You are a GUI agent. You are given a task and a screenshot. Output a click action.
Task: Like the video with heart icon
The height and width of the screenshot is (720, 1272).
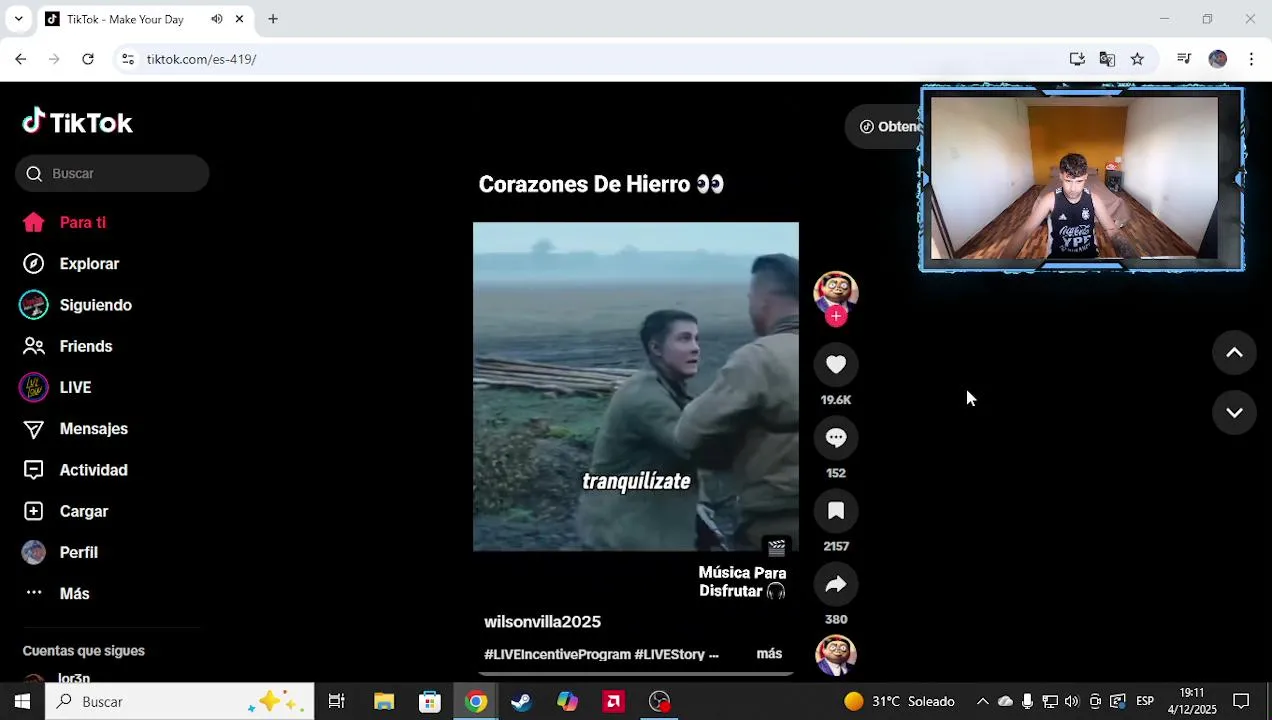[836, 365]
